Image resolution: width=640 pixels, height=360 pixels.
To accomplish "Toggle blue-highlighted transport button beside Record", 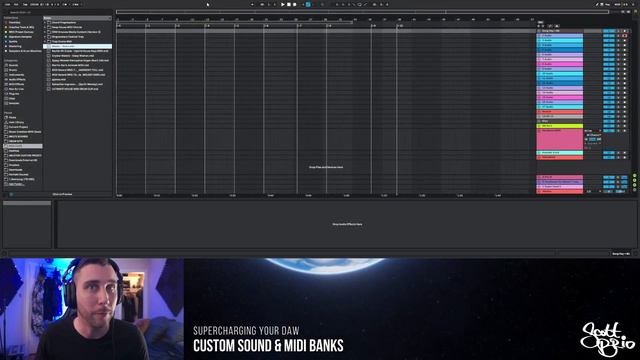I will 308,4.
